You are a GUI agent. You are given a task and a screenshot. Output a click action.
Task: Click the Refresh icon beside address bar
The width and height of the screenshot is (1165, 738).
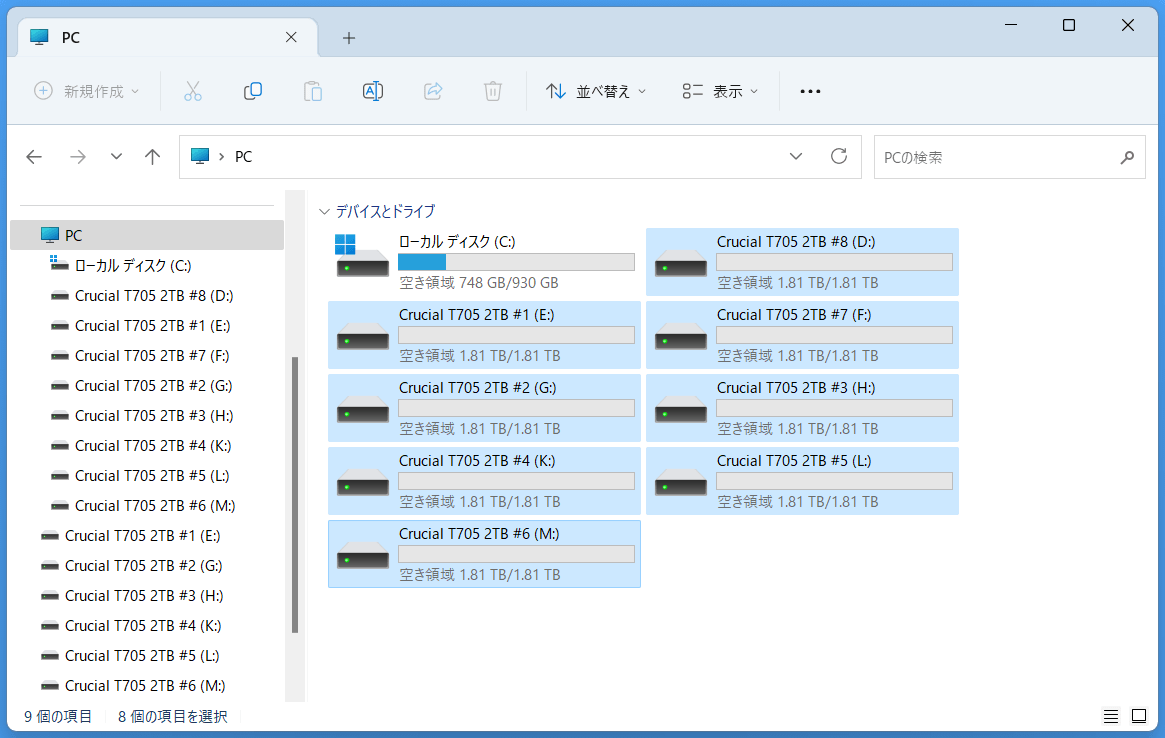click(x=839, y=156)
